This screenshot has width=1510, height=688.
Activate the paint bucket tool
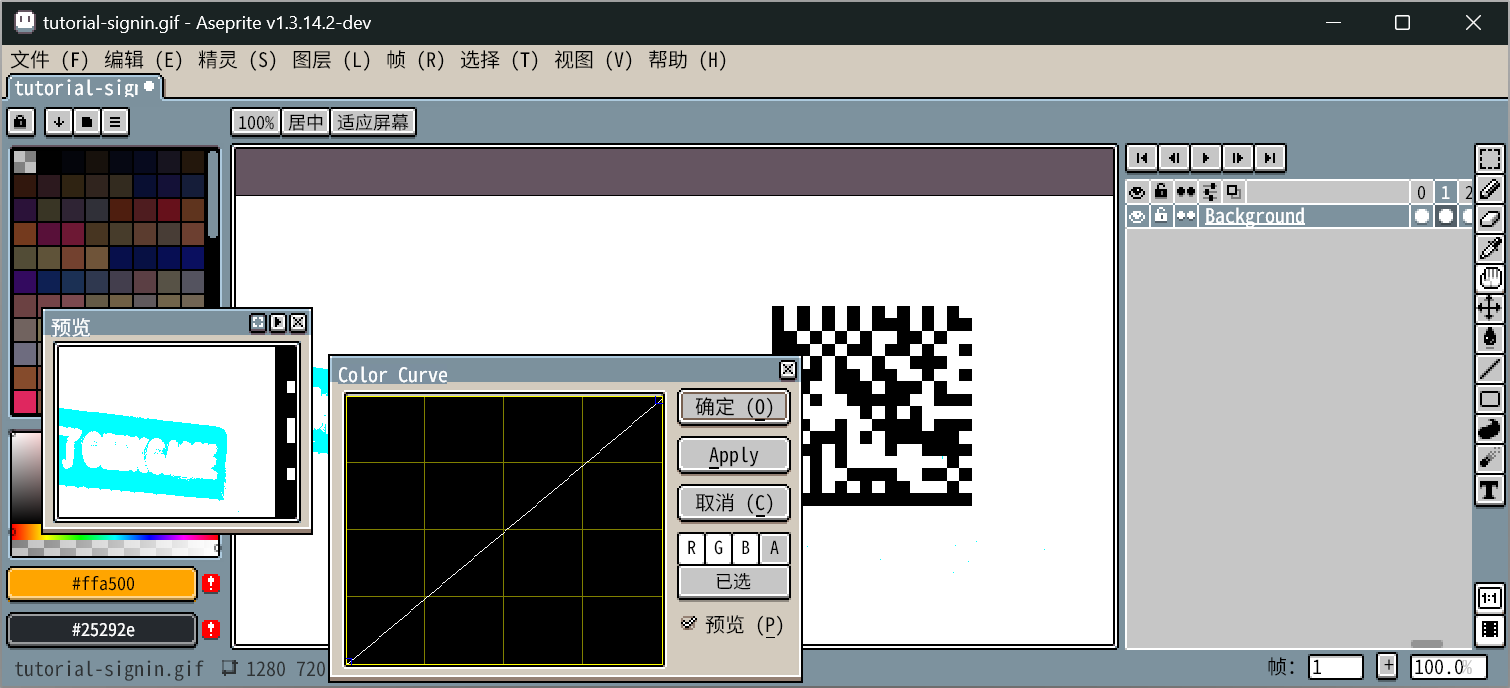tap(1490, 339)
